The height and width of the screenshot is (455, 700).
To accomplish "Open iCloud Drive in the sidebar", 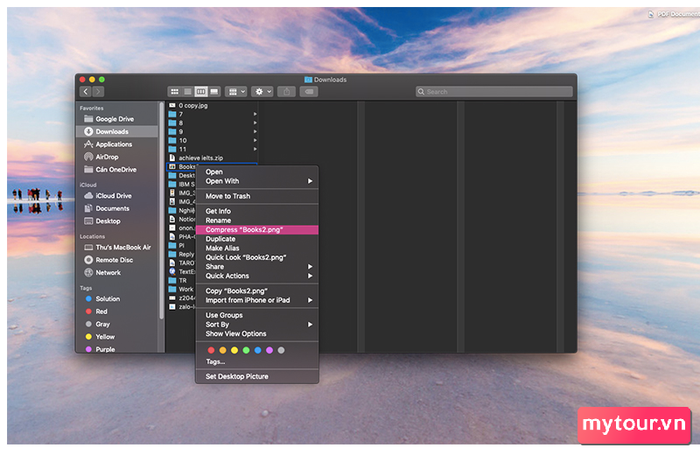I will tap(113, 196).
